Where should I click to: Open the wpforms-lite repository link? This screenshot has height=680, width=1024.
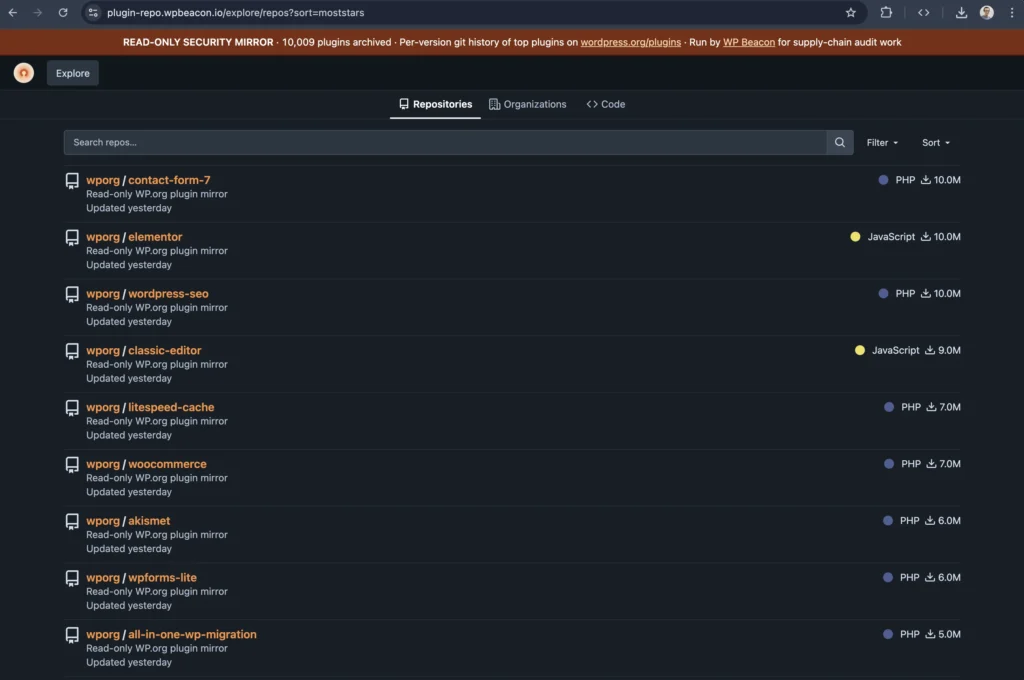pos(162,577)
